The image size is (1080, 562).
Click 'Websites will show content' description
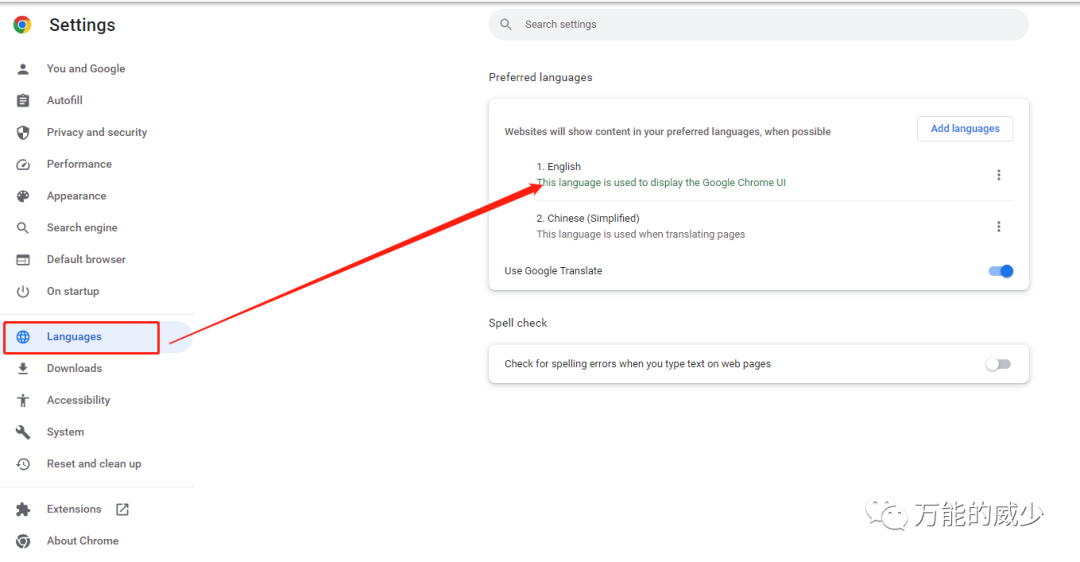coord(667,132)
